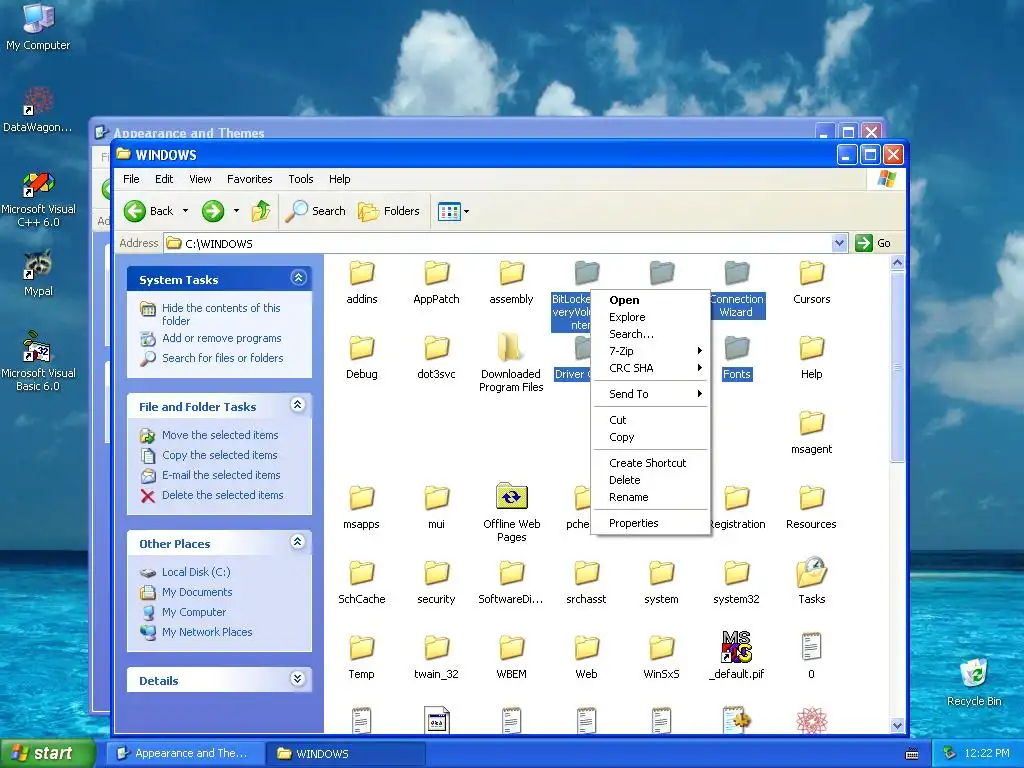This screenshot has height=768, width=1024.
Task: Open the Edit menu
Action: [164, 179]
